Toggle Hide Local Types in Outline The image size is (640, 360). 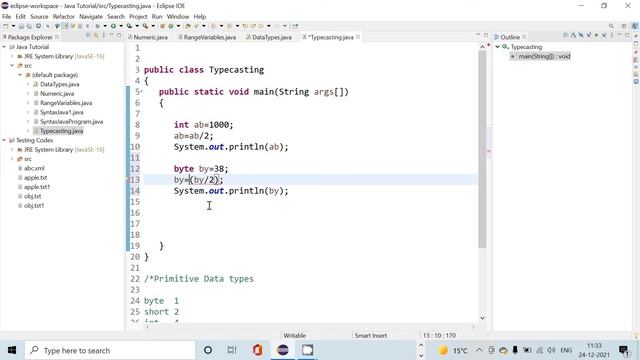[x=604, y=36]
